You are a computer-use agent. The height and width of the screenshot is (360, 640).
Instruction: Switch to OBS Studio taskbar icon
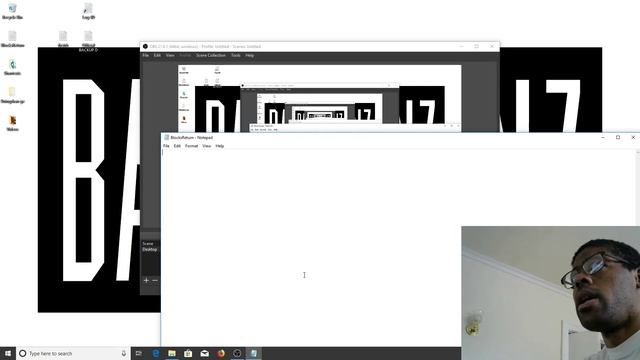pyautogui.click(x=237, y=353)
